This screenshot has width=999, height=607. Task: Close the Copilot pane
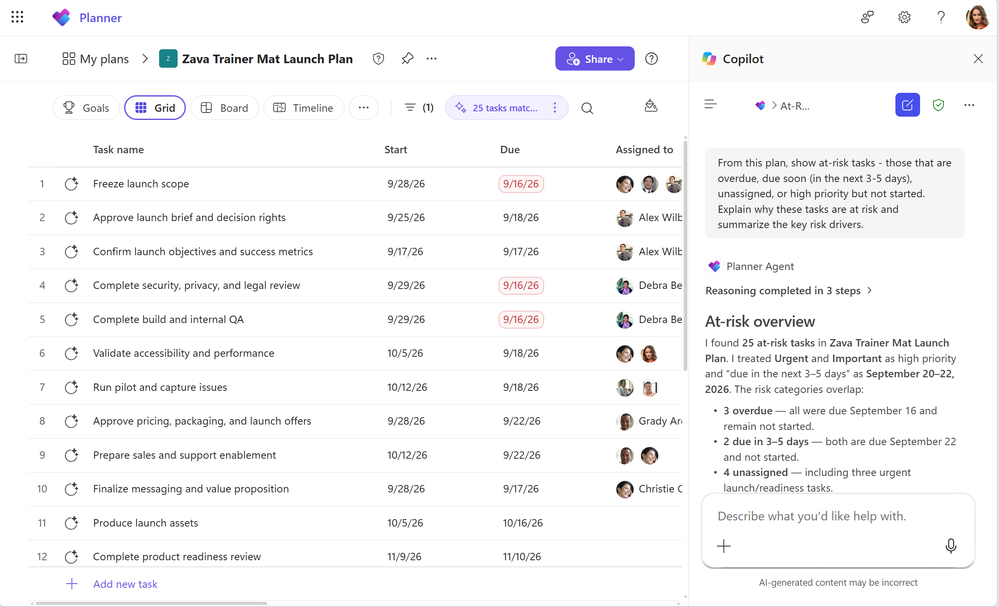point(978,59)
